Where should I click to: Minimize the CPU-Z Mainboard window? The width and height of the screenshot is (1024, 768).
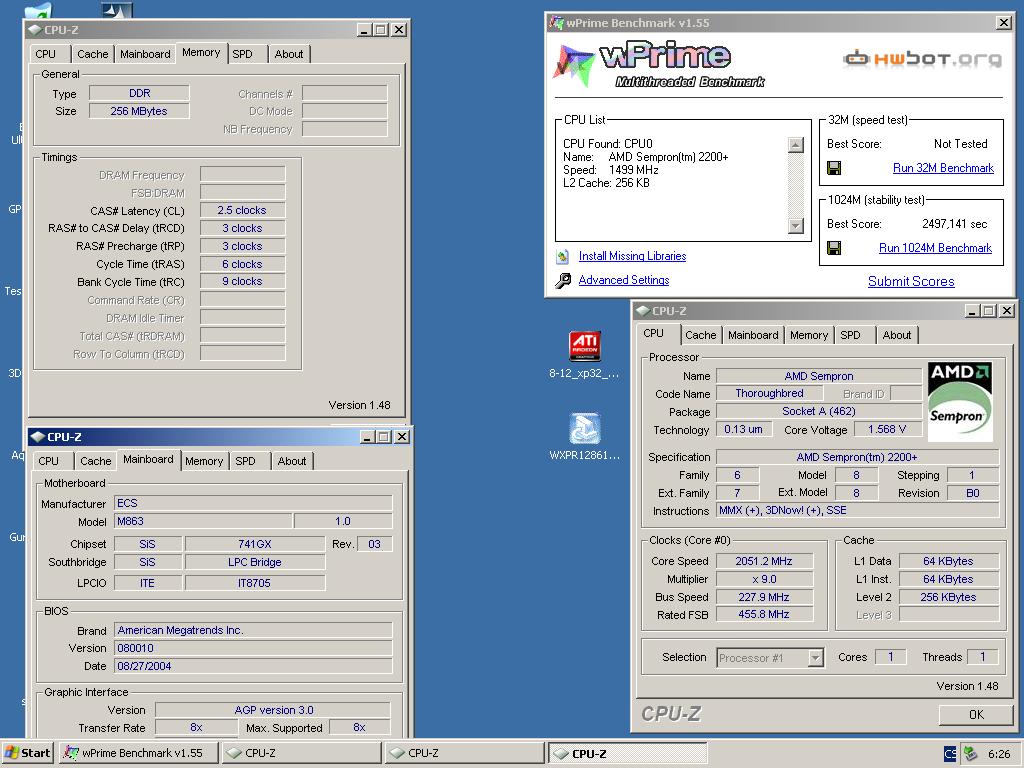point(367,437)
